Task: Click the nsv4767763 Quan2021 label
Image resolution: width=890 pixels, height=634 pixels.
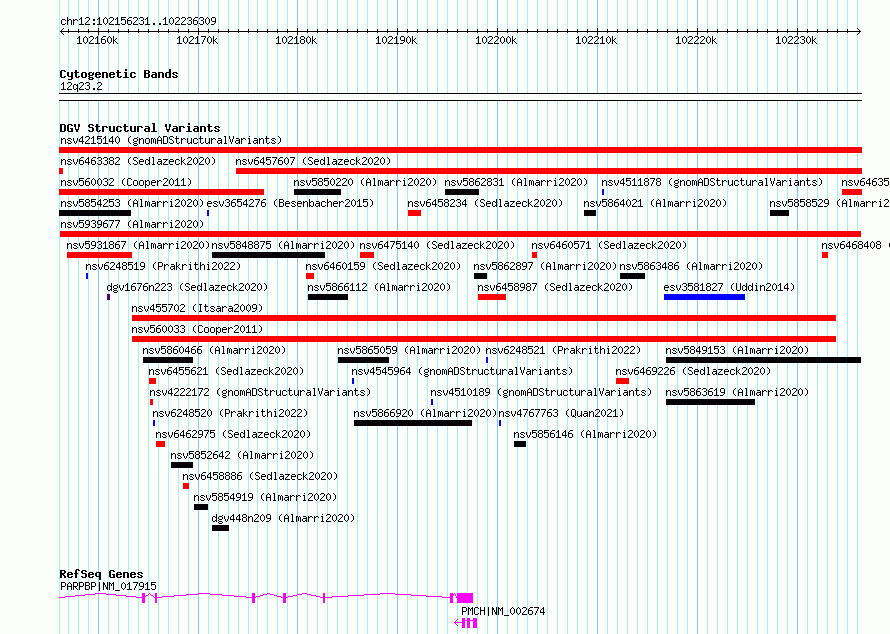Action: pos(561,413)
